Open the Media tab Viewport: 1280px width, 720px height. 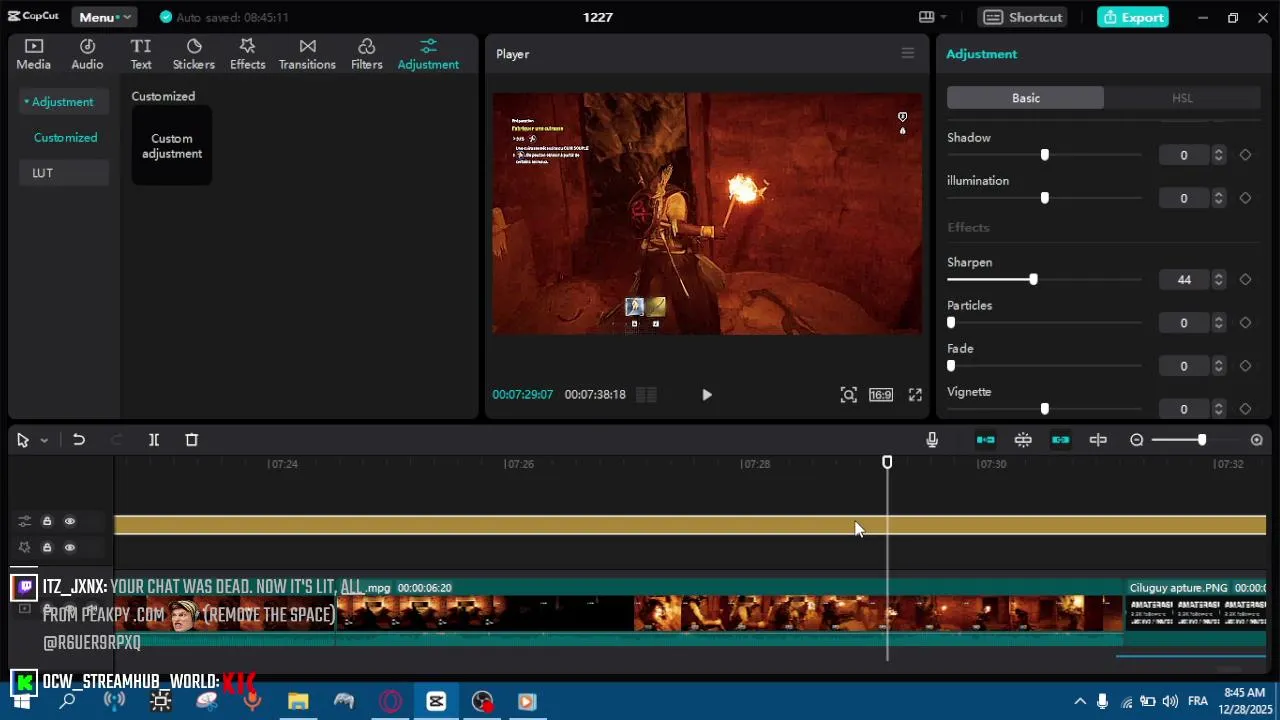point(33,54)
